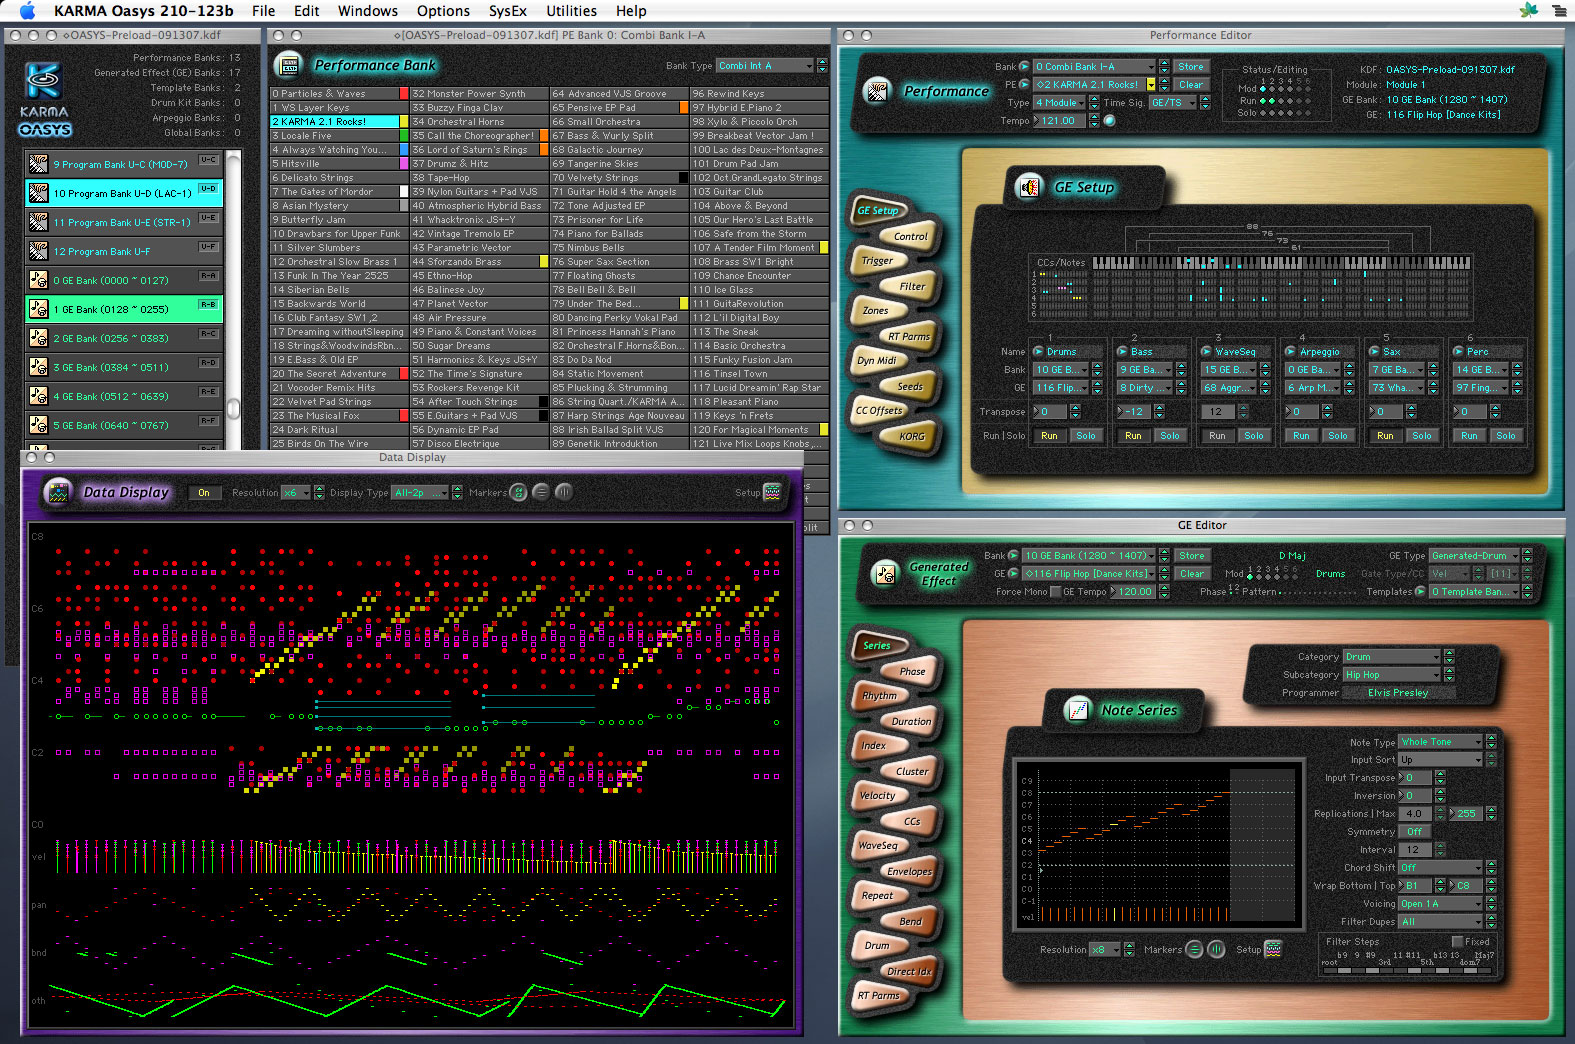Image resolution: width=1575 pixels, height=1044 pixels.
Task: Open the Display Type All-2p dropdown
Action: point(421,492)
